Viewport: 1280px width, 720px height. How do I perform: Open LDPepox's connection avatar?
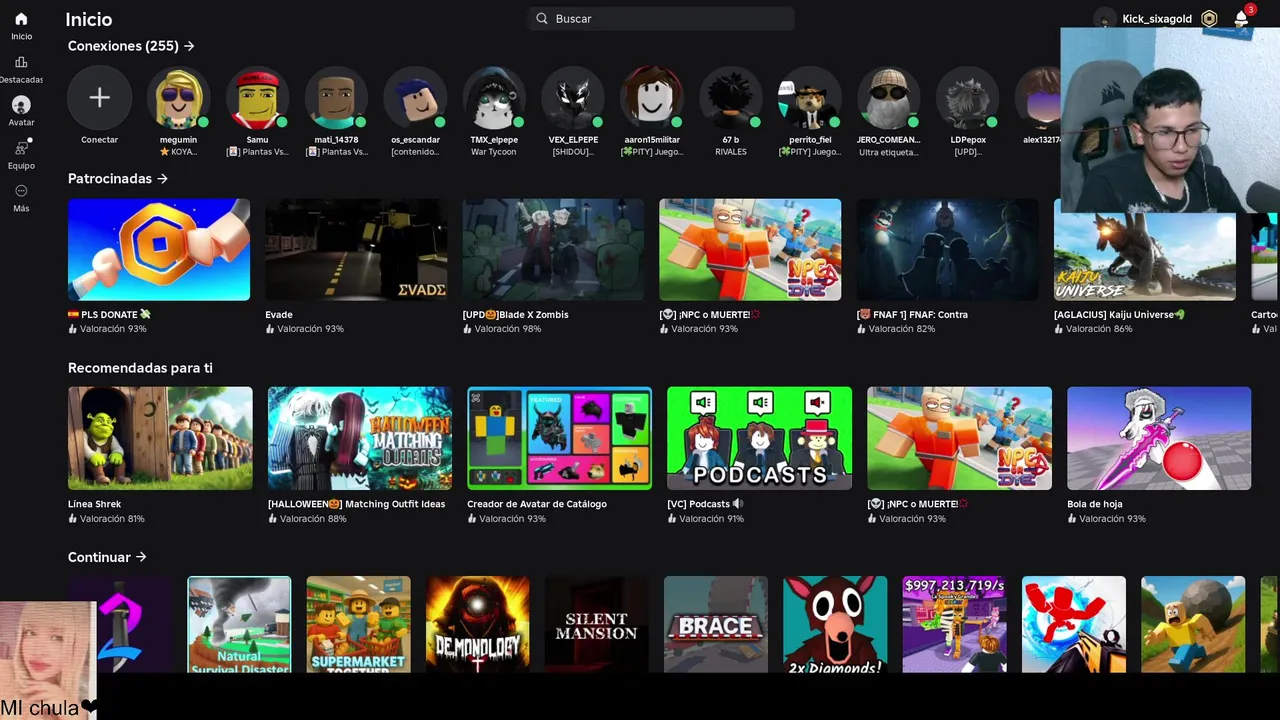[968, 98]
